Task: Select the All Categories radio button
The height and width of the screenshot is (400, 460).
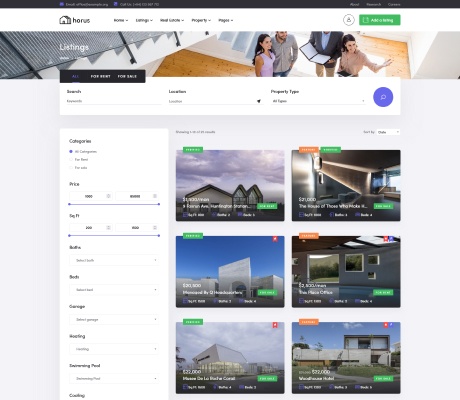Action: tap(71, 151)
